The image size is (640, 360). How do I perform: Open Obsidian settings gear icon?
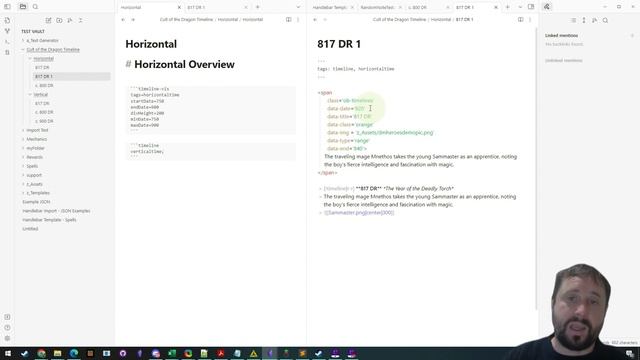pyautogui.click(x=7, y=338)
